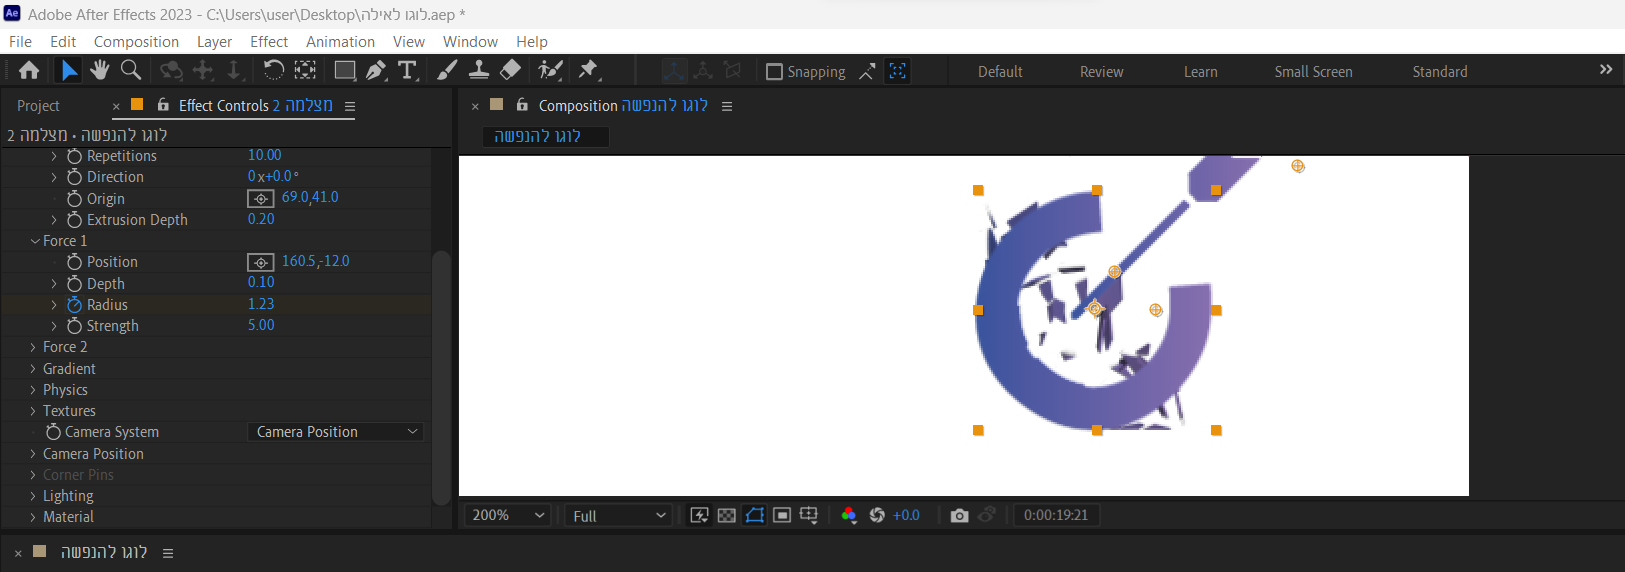Image resolution: width=1625 pixels, height=572 pixels.
Task: Click the Take Snapshot camera icon
Action: point(959,515)
